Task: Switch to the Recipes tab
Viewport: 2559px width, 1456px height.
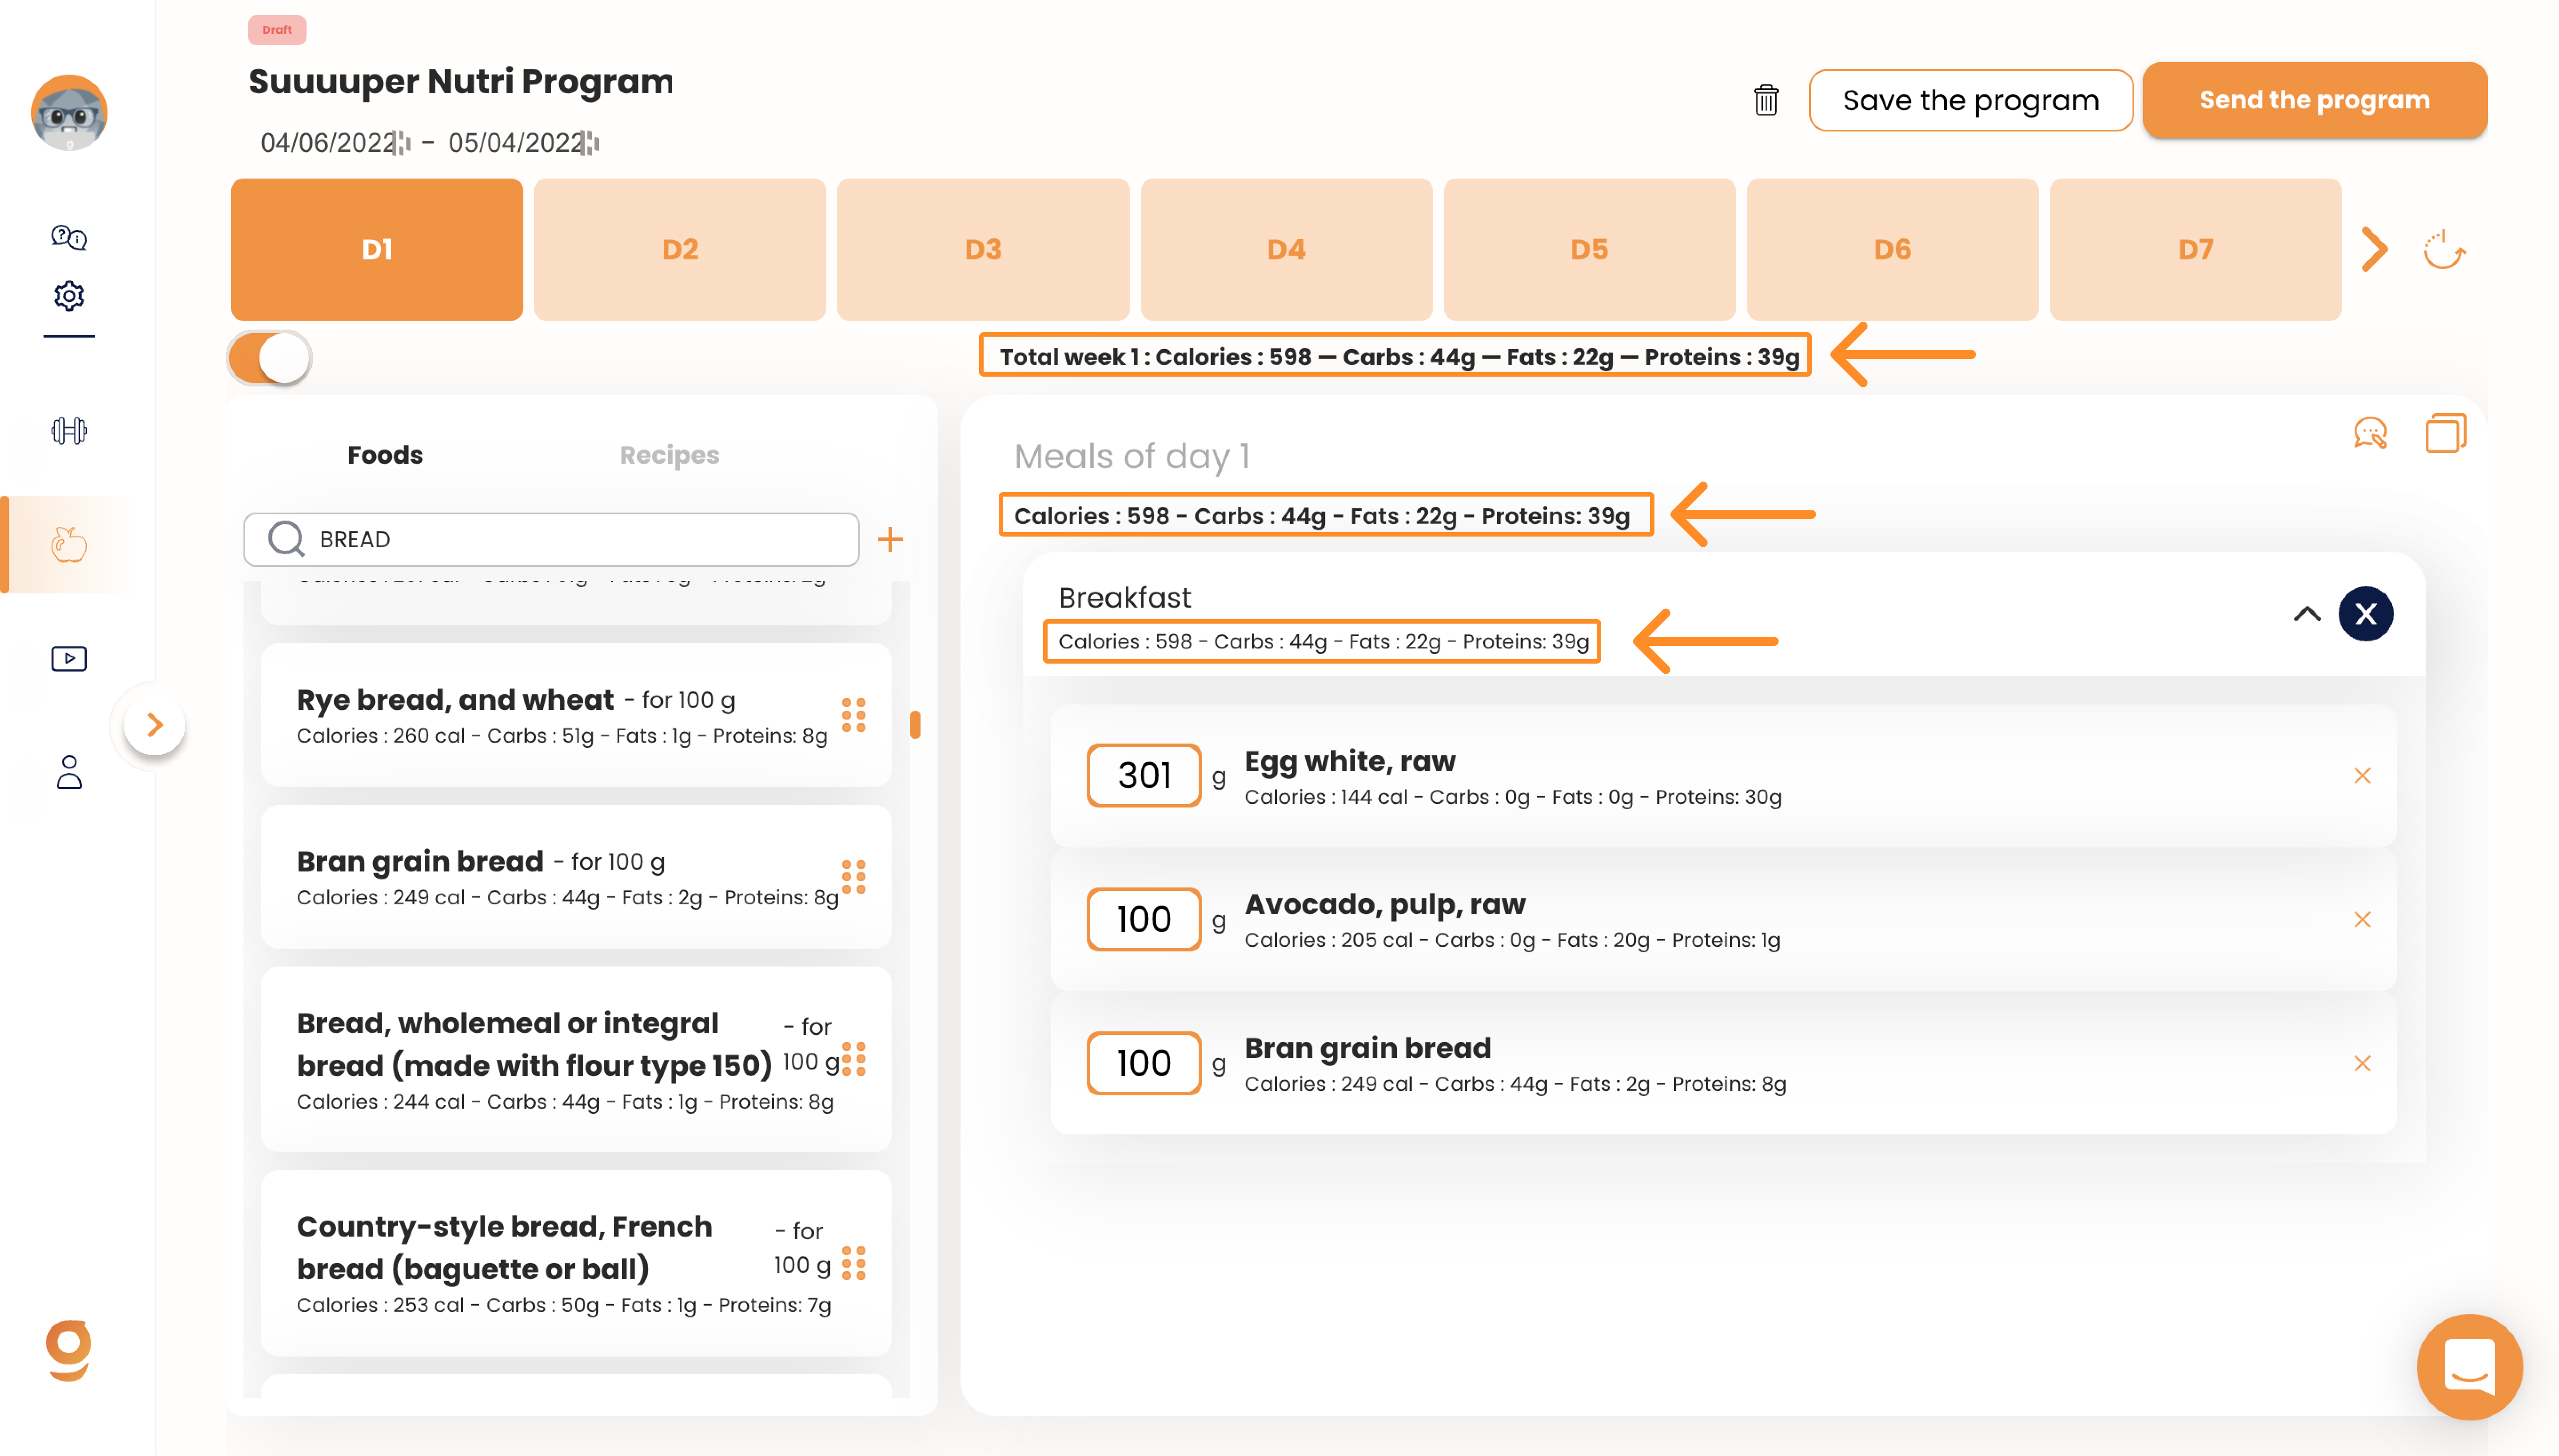Action: pos(669,455)
